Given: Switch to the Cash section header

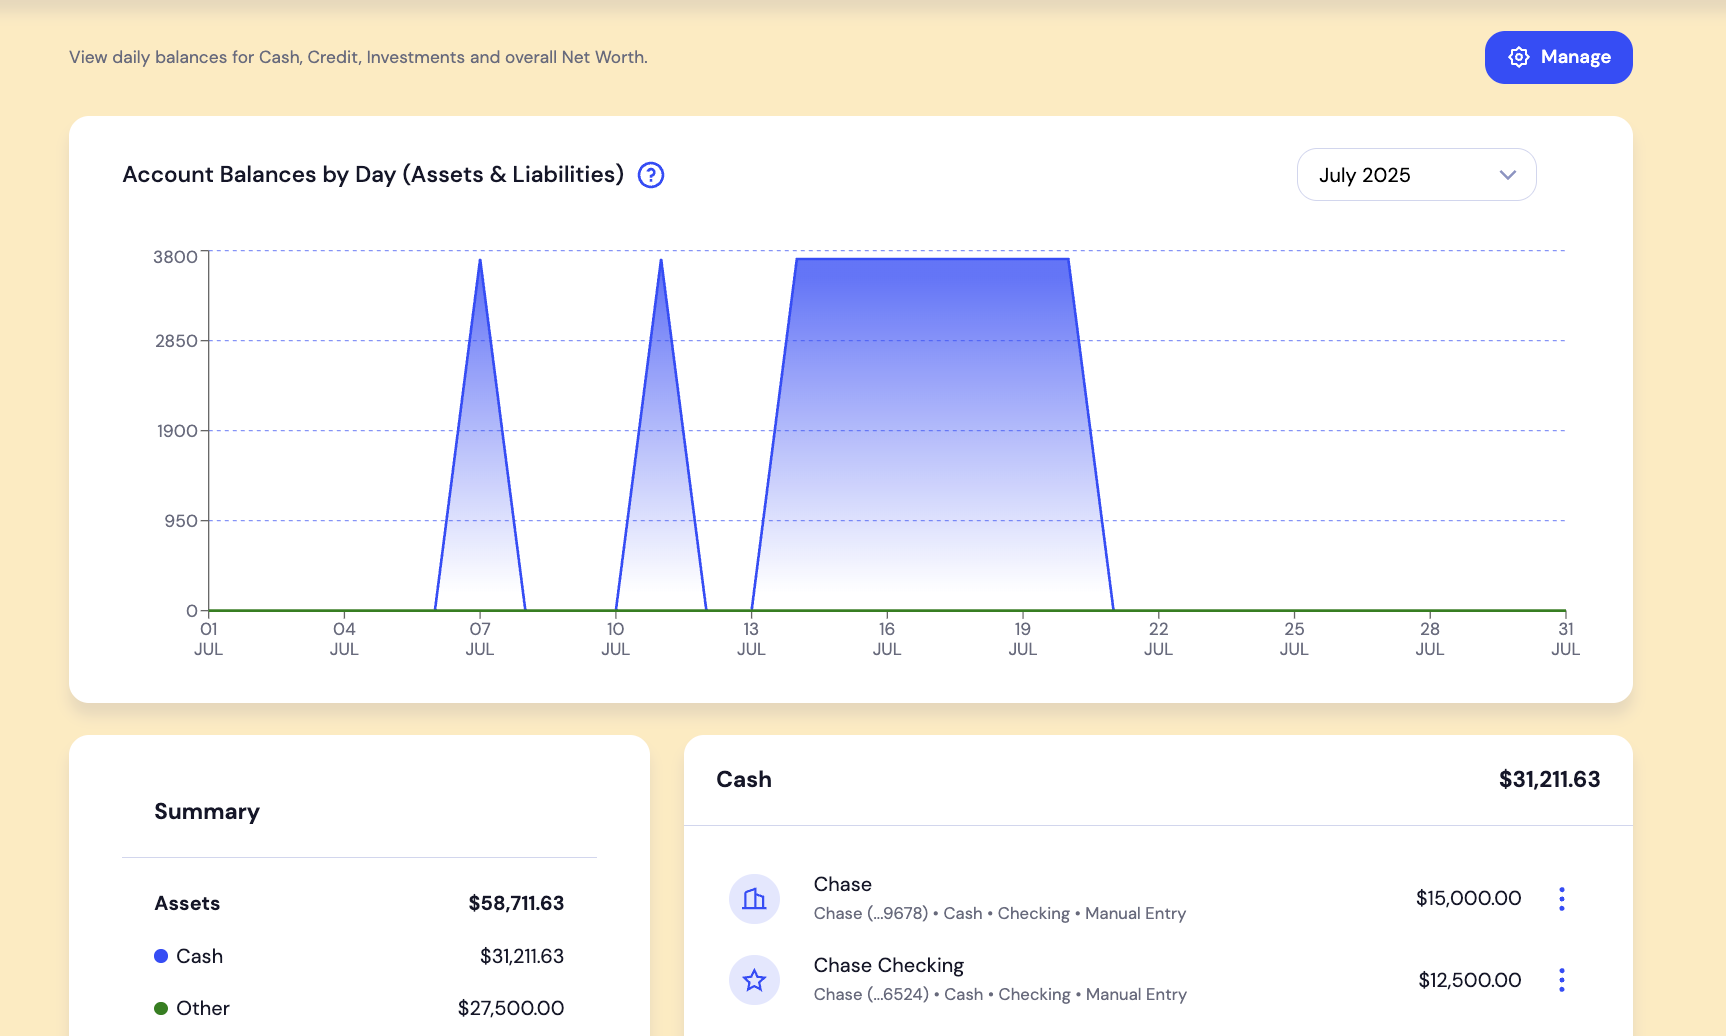Looking at the screenshot, I should (744, 779).
